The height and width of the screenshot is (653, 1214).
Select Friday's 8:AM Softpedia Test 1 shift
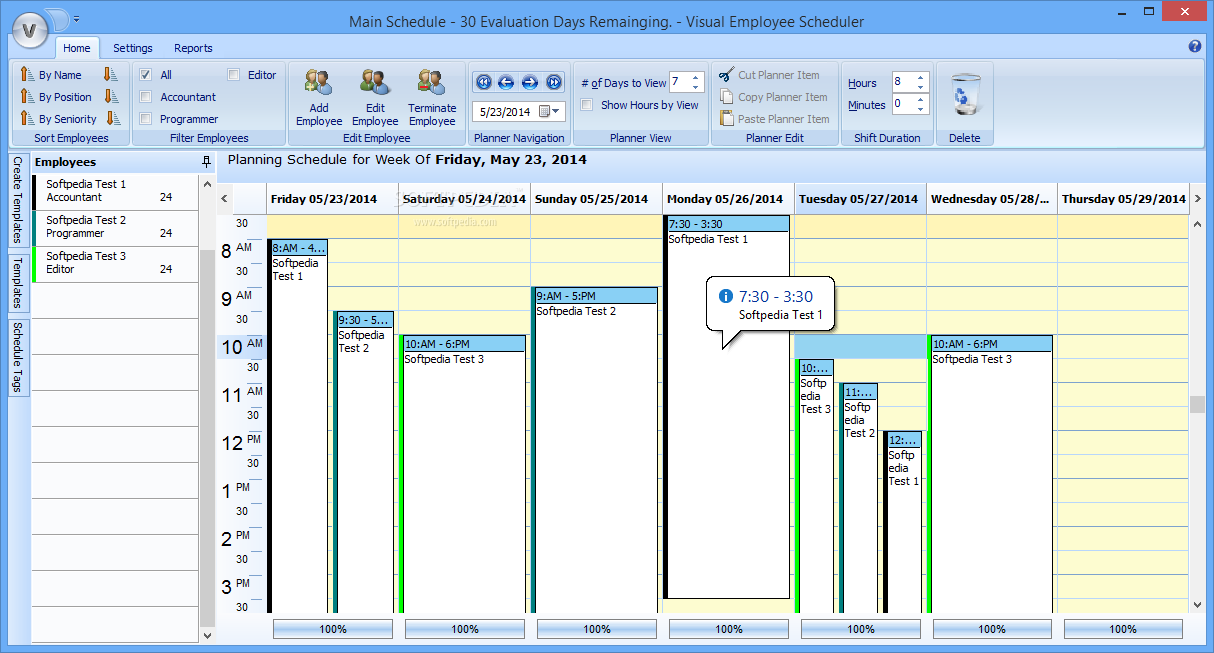298,426
